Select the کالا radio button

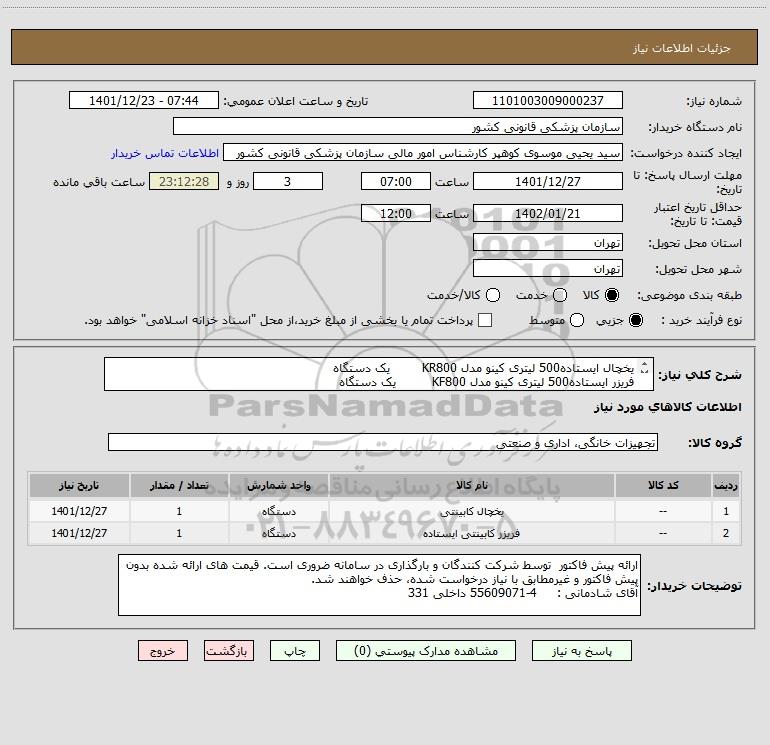612,295
